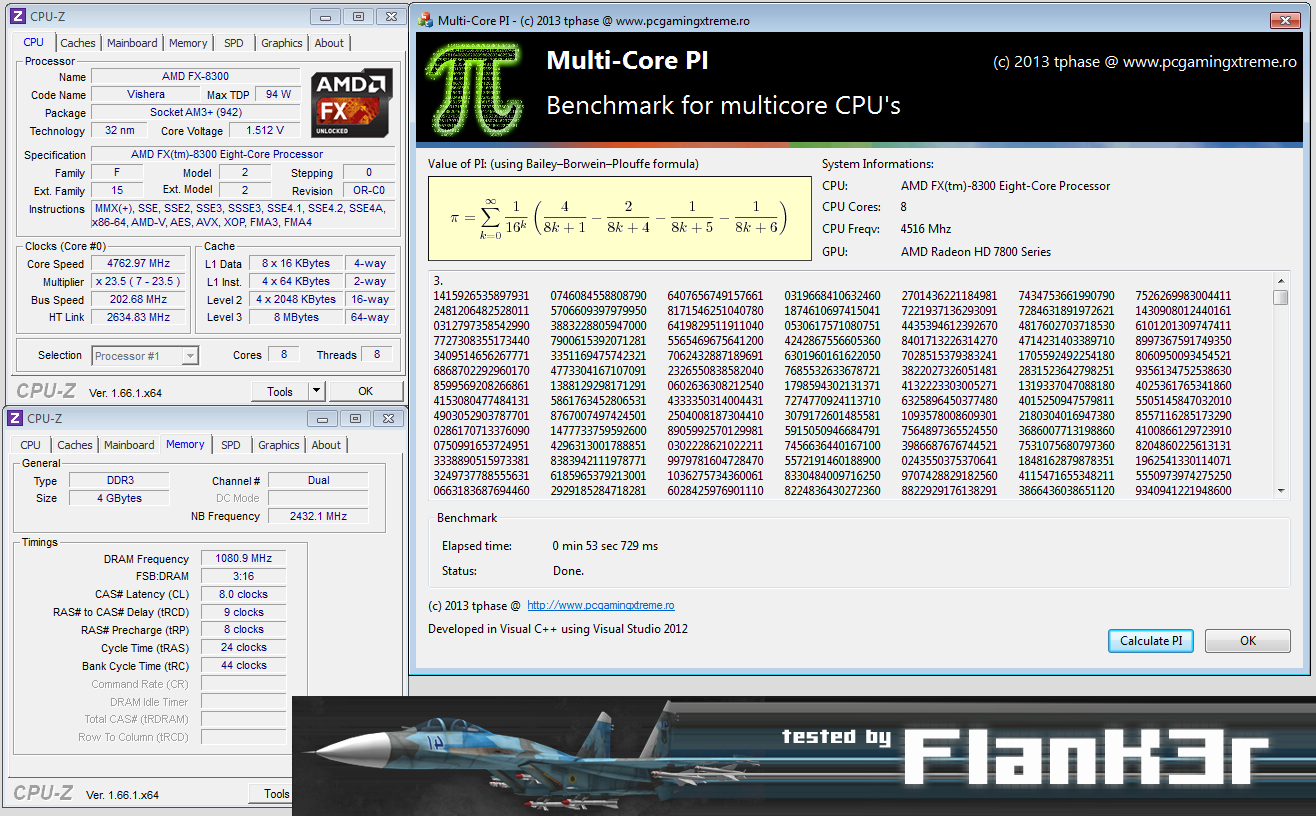Open Mainboard tab in lower CPU-Z window
This screenshot has width=1316, height=816.
tap(129, 445)
